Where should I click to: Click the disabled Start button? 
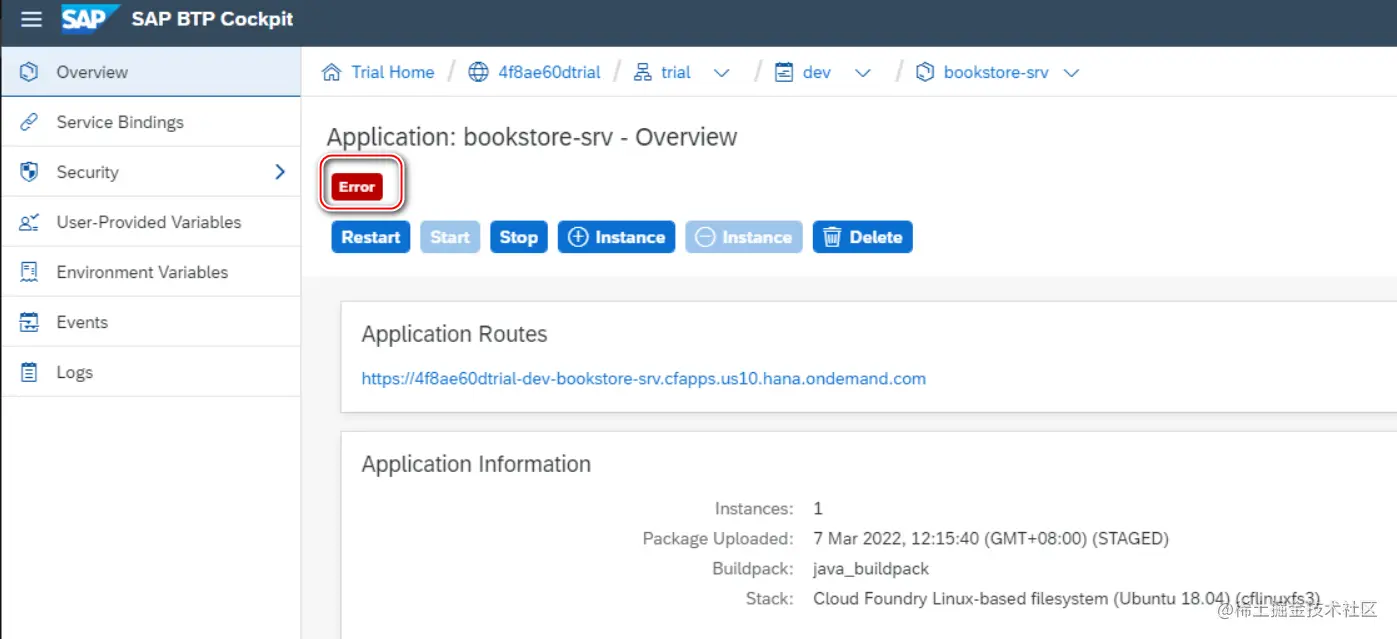(x=450, y=237)
